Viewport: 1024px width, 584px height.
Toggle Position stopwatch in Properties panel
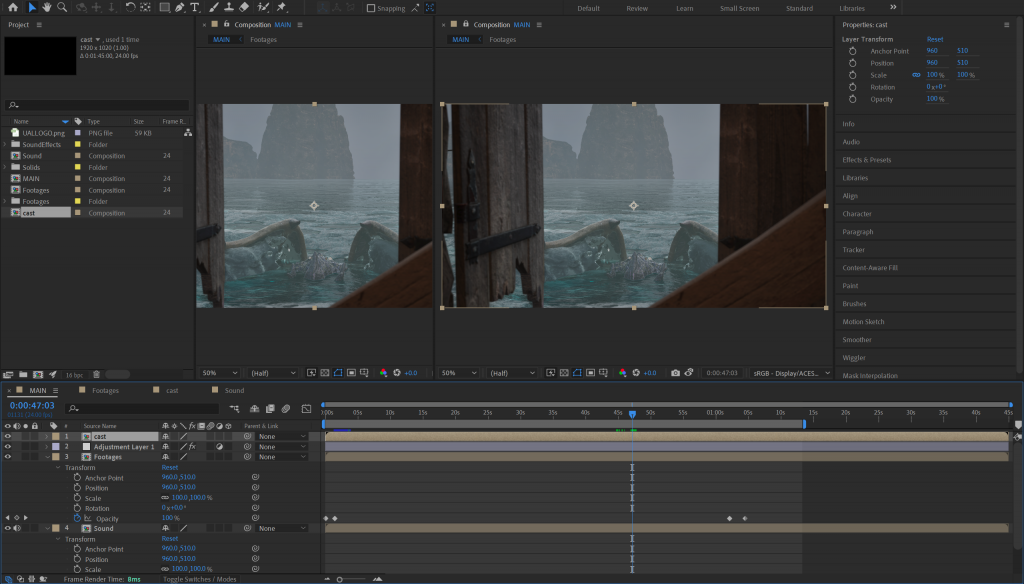pos(852,63)
